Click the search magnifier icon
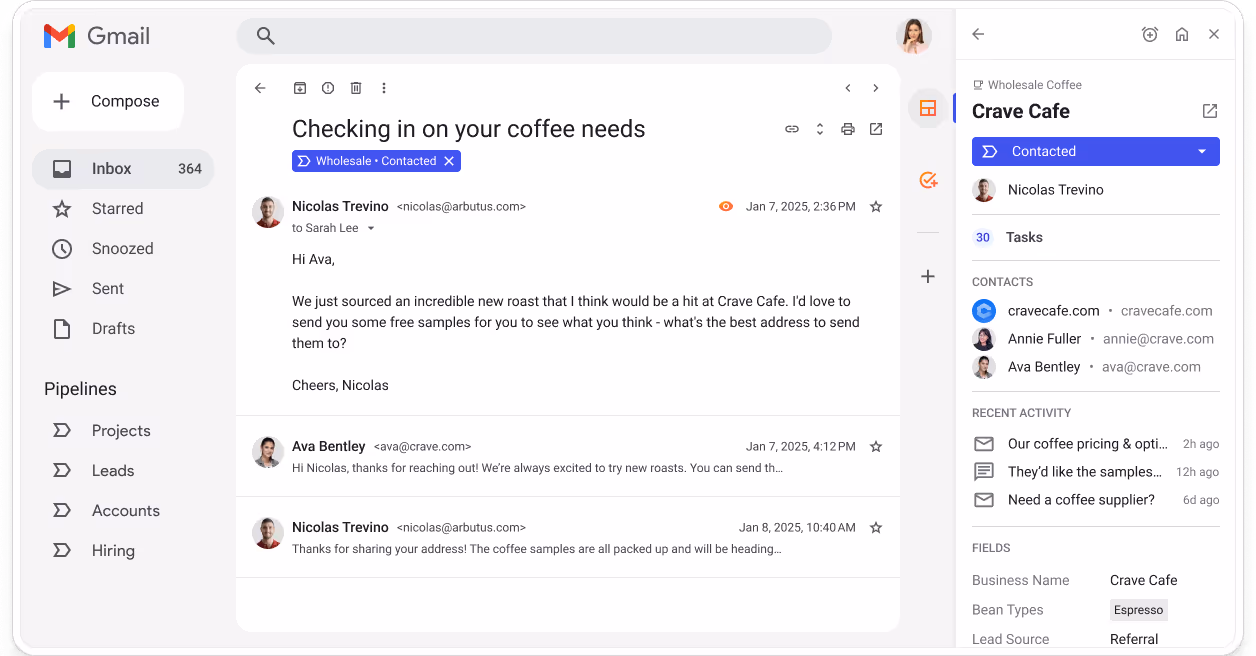This screenshot has height=656, width=1256. point(265,36)
